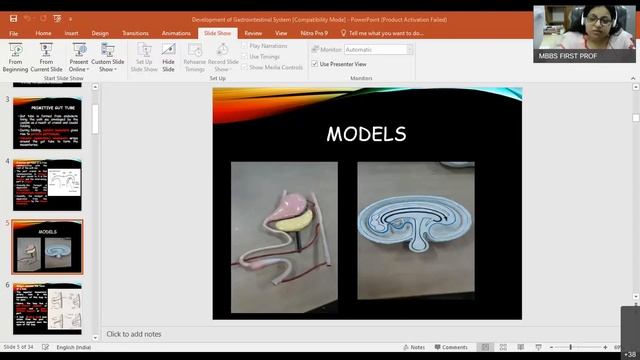Open Present Online option
The width and height of the screenshot is (640, 360).
79,58
